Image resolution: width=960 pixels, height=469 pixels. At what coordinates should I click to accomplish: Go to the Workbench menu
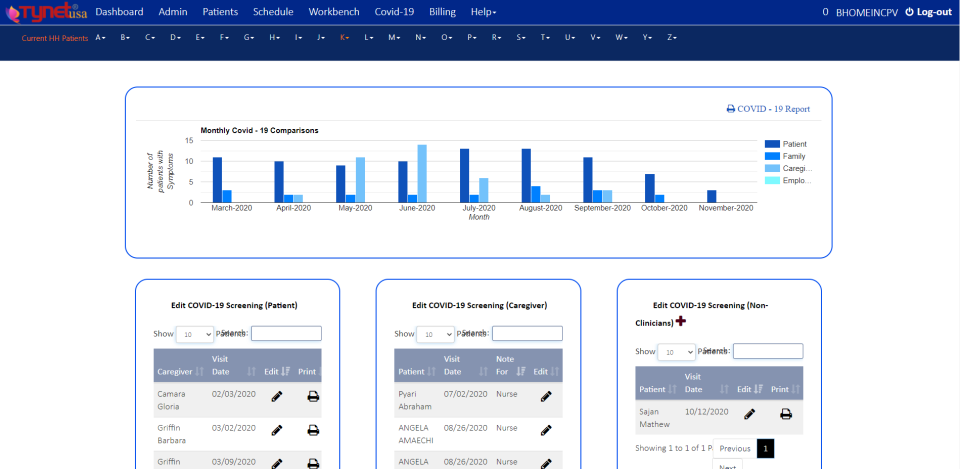(334, 12)
